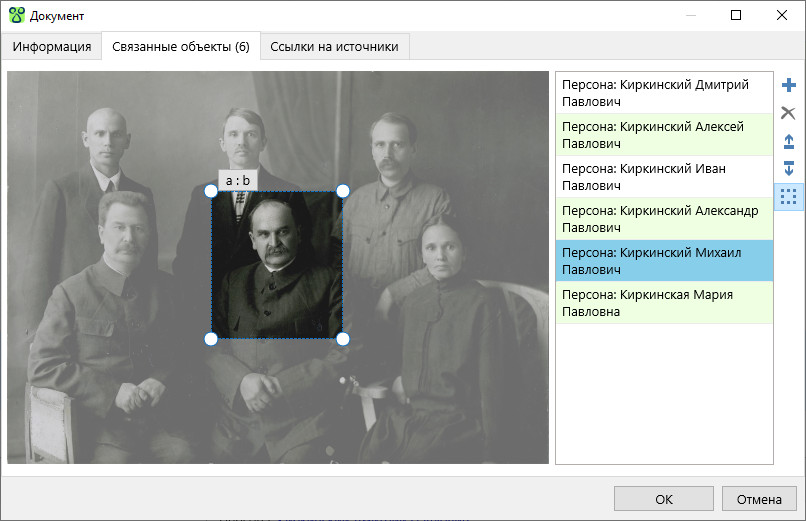Click the delete linked object X icon
Screen dimensions: 806x521
(x=788, y=113)
